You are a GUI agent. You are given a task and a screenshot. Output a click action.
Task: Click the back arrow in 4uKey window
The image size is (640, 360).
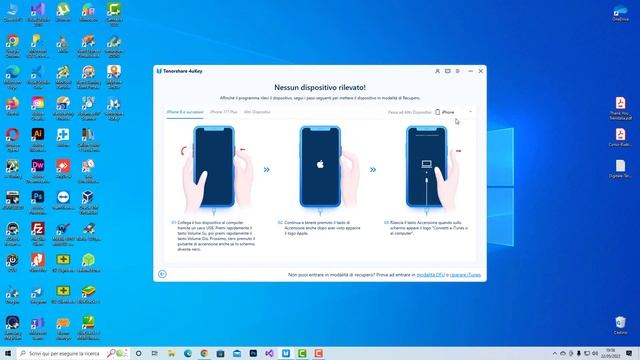coord(162,274)
